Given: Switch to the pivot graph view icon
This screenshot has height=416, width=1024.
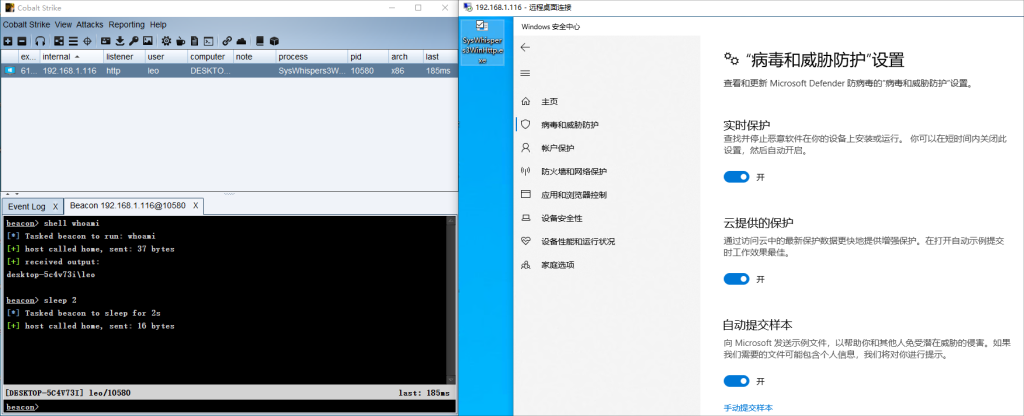Looking at the screenshot, I should click(59, 41).
